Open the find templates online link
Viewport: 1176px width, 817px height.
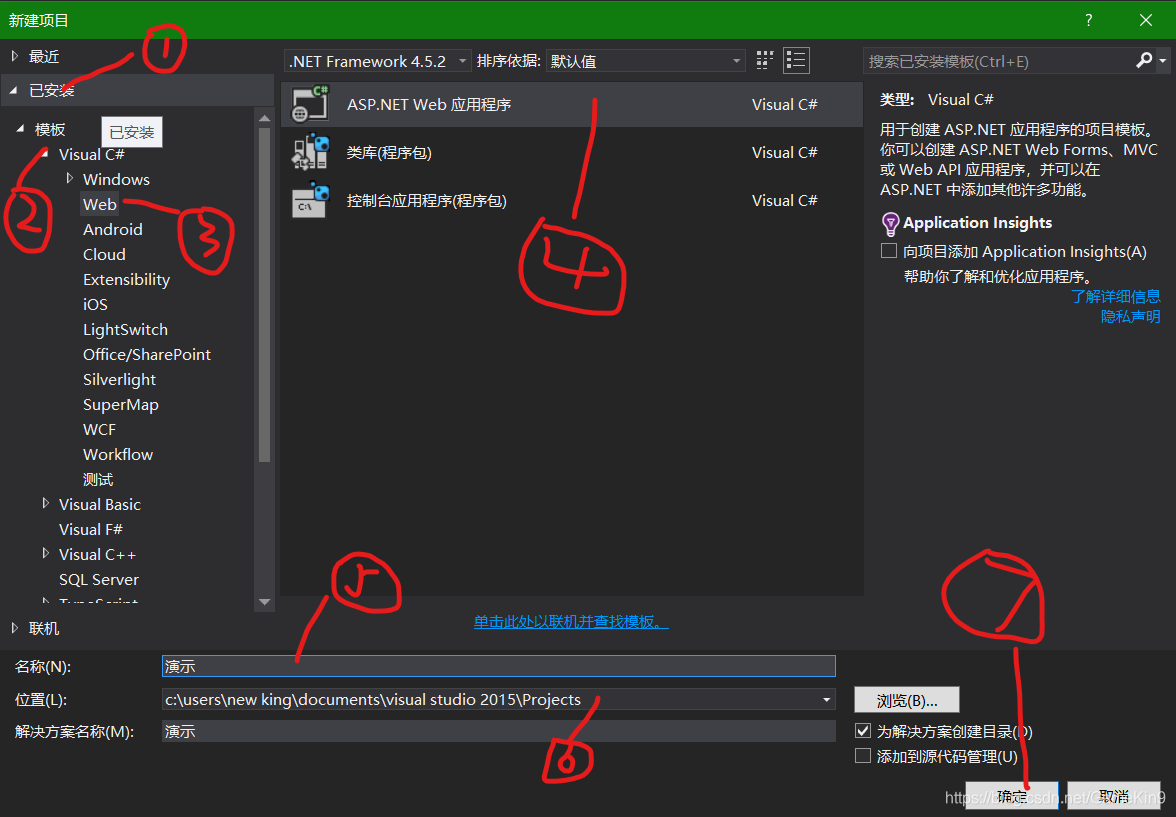pyautogui.click(x=571, y=621)
